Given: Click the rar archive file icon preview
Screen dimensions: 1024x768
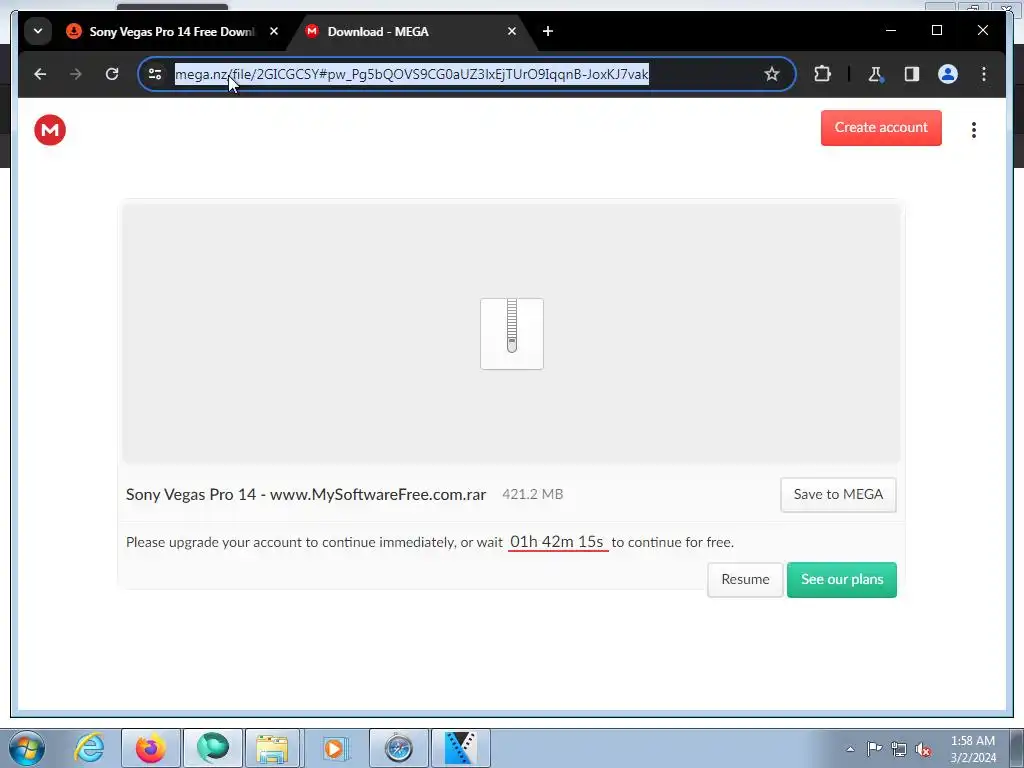Looking at the screenshot, I should 512,334.
